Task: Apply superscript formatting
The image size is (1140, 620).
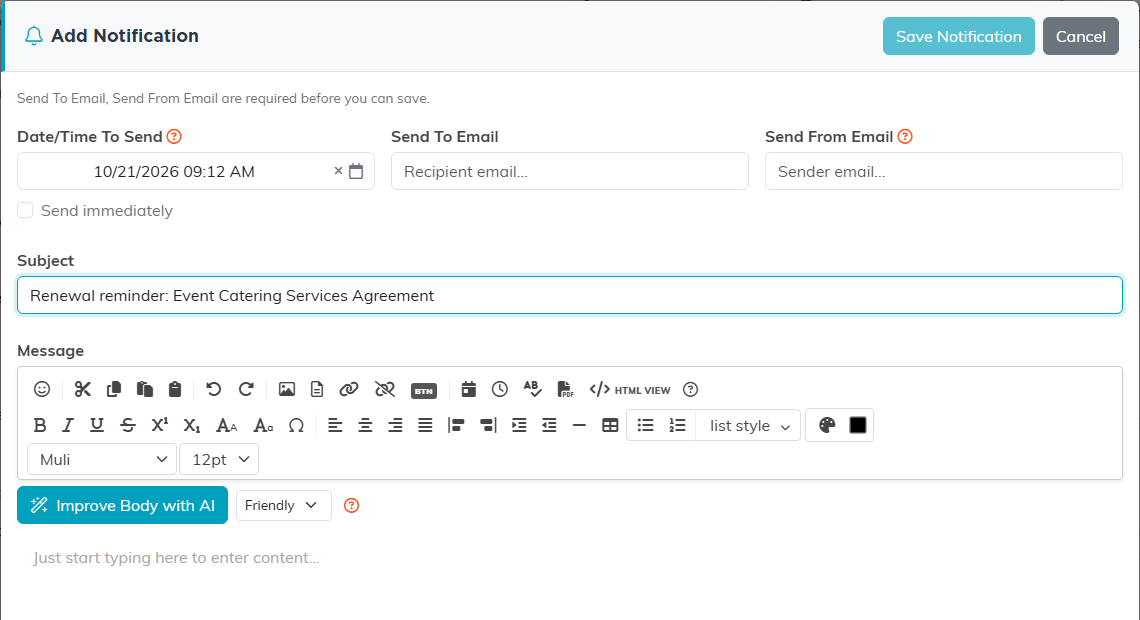Action: (x=159, y=425)
